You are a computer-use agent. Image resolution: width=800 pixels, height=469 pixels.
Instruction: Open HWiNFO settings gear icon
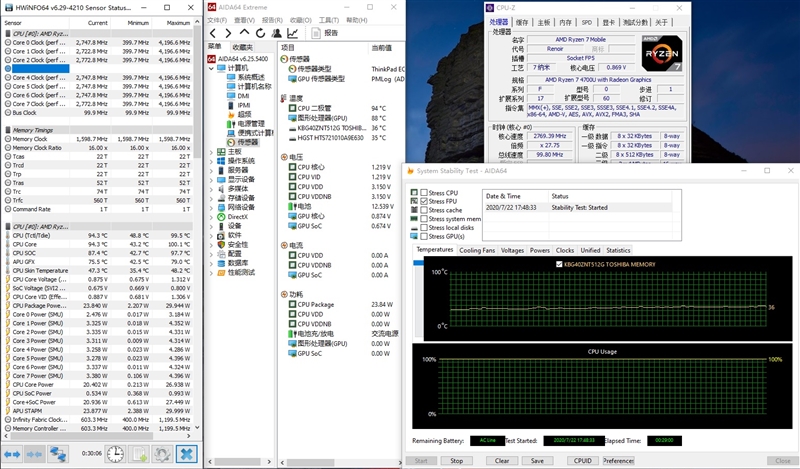[x=161, y=454]
